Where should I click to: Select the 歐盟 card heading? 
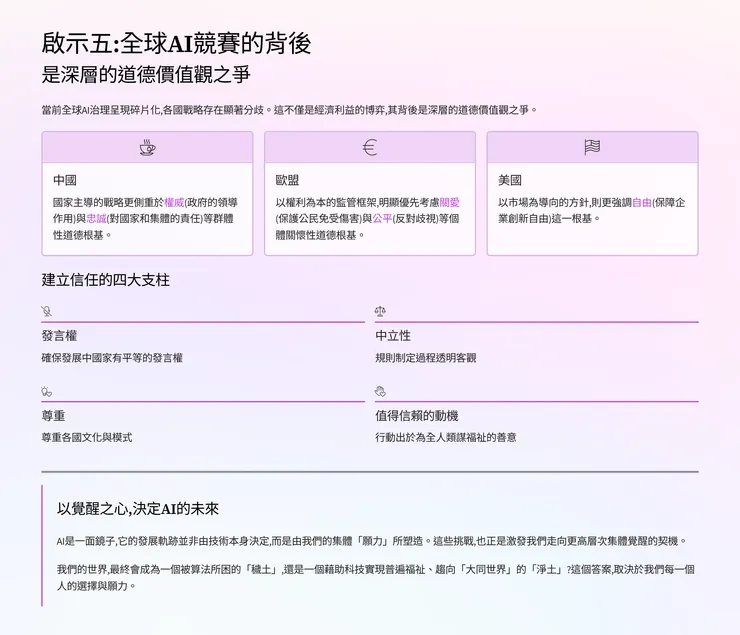(287, 180)
